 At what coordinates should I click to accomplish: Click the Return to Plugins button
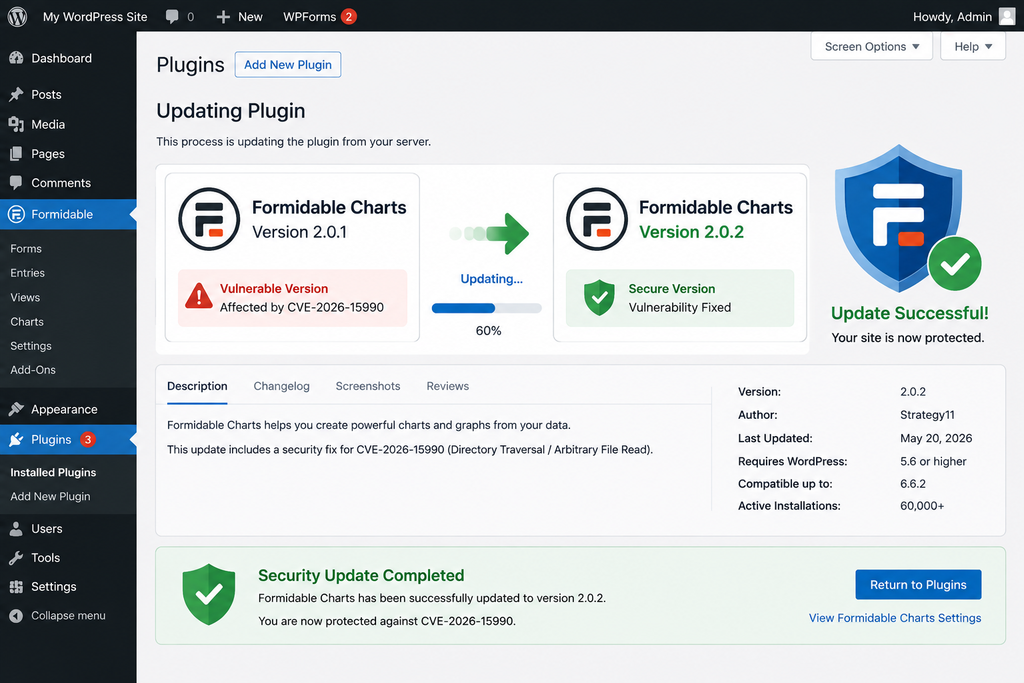pos(918,585)
